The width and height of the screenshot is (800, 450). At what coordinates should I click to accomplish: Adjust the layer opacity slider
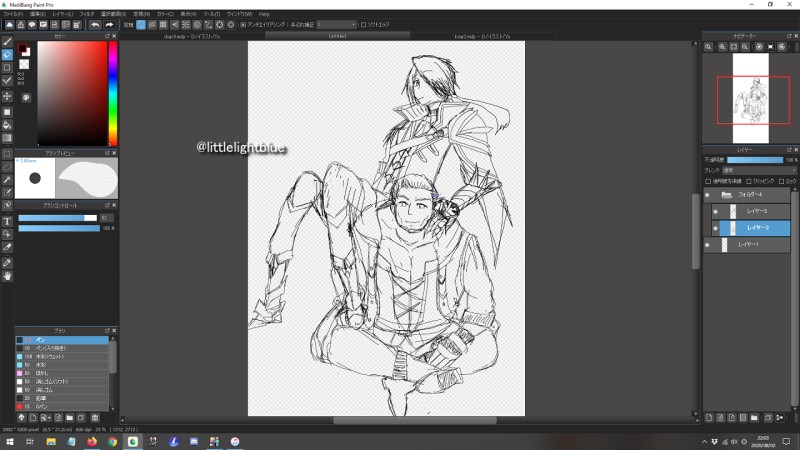point(755,160)
